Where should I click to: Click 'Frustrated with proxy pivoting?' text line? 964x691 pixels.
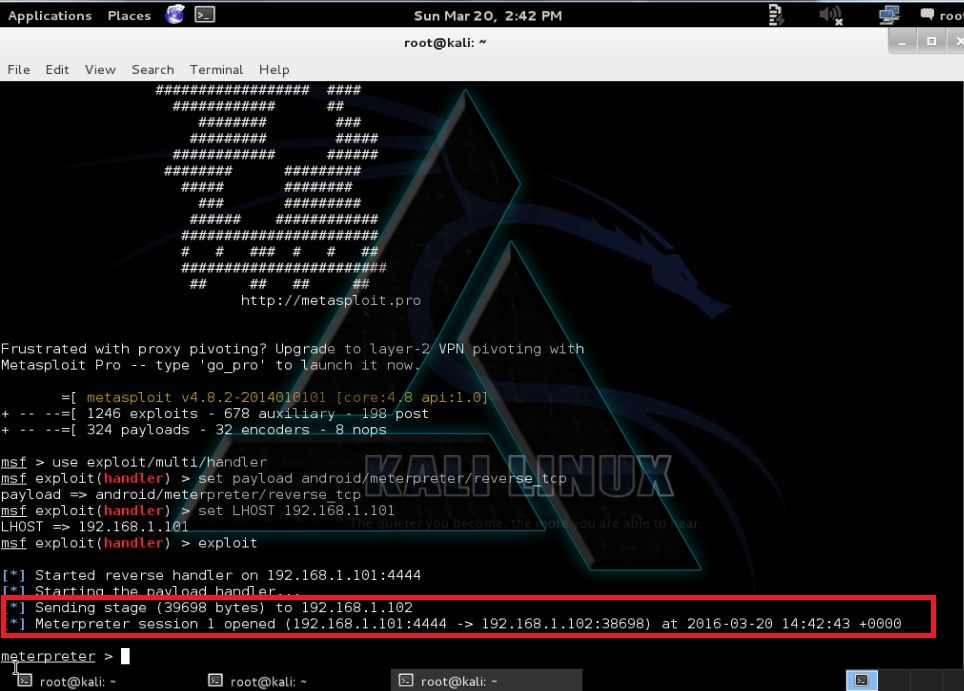click(x=293, y=349)
